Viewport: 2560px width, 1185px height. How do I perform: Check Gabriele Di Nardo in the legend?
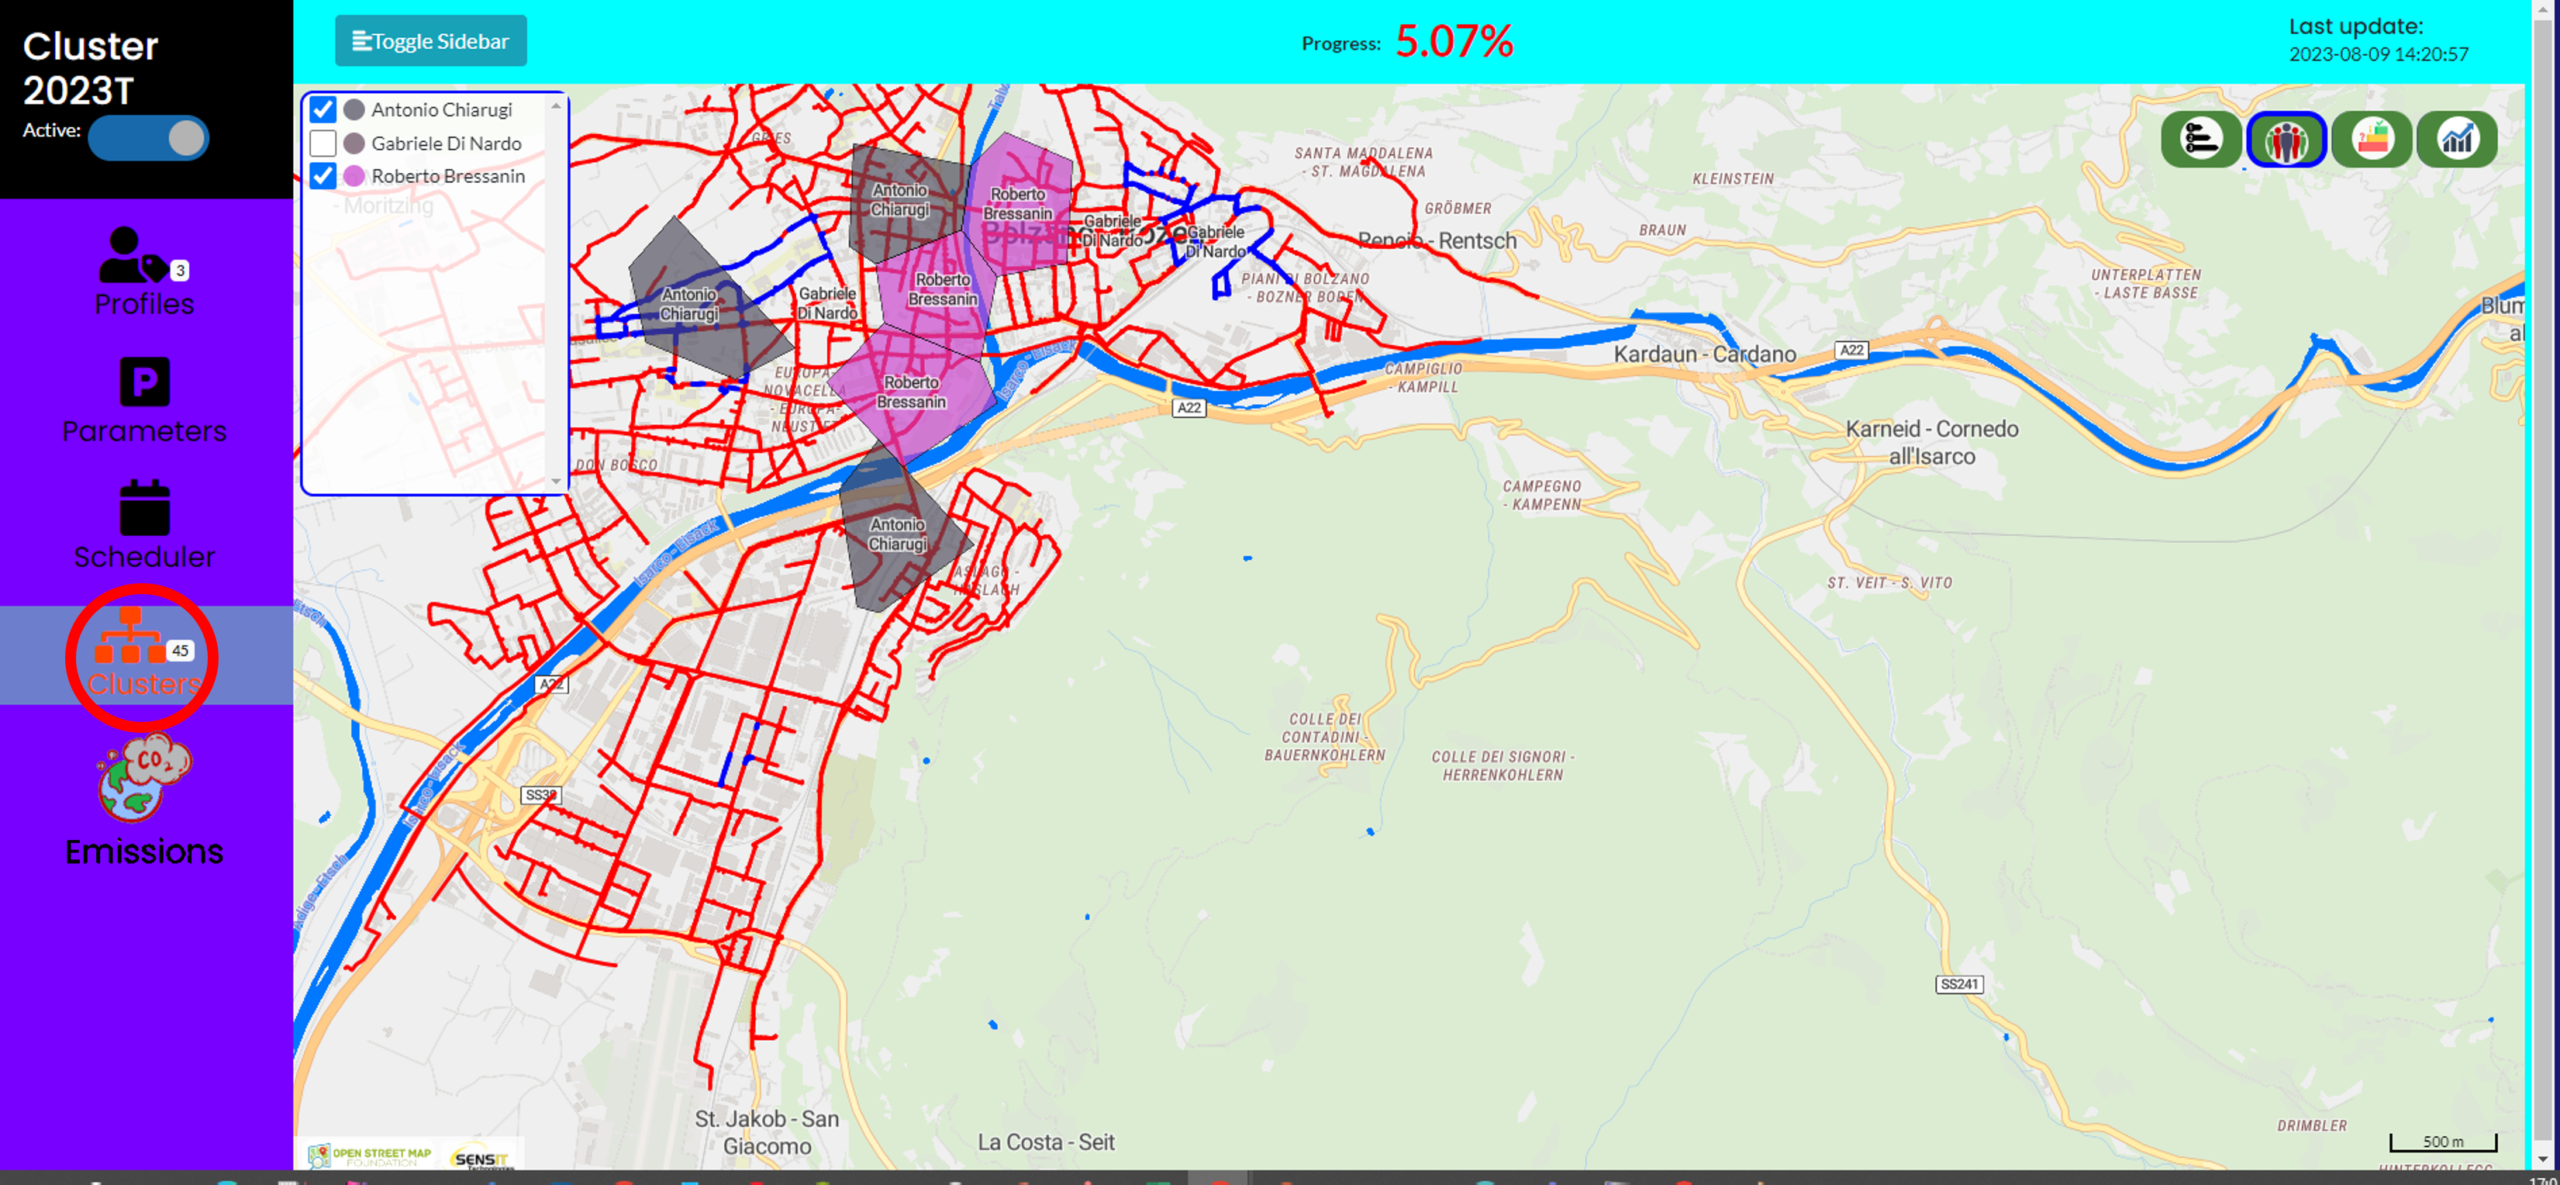[322, 143]
